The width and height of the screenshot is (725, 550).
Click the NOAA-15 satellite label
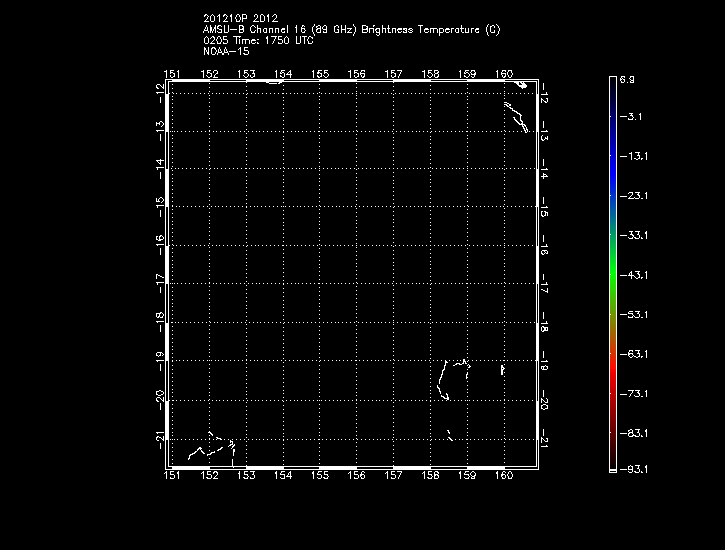[226, 51]
